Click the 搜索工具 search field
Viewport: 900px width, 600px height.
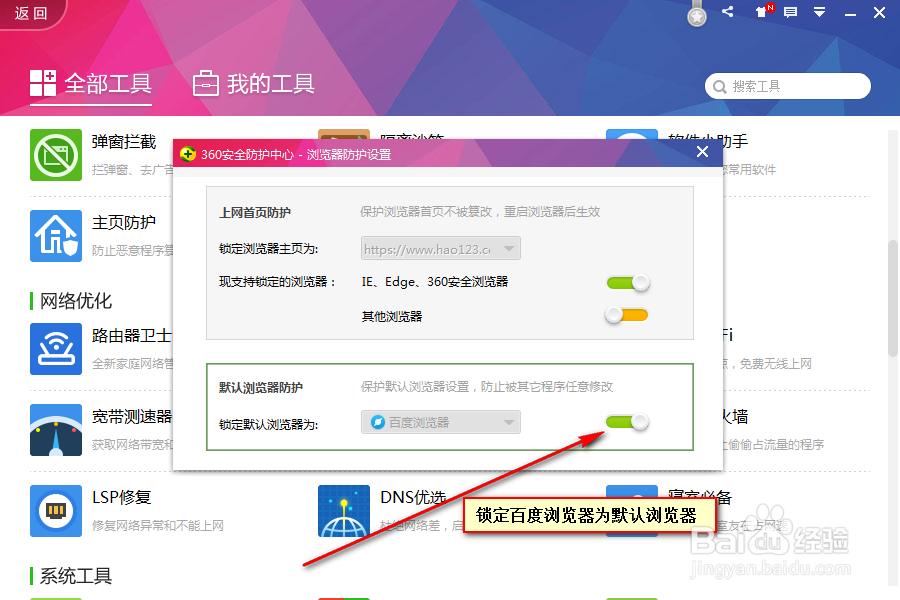[788, 86]
